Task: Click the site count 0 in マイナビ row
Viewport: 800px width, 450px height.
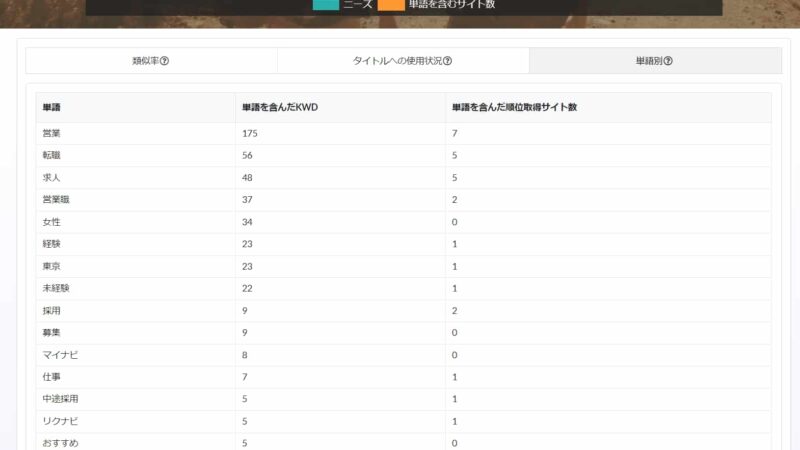Action: (x=455, y=355)
